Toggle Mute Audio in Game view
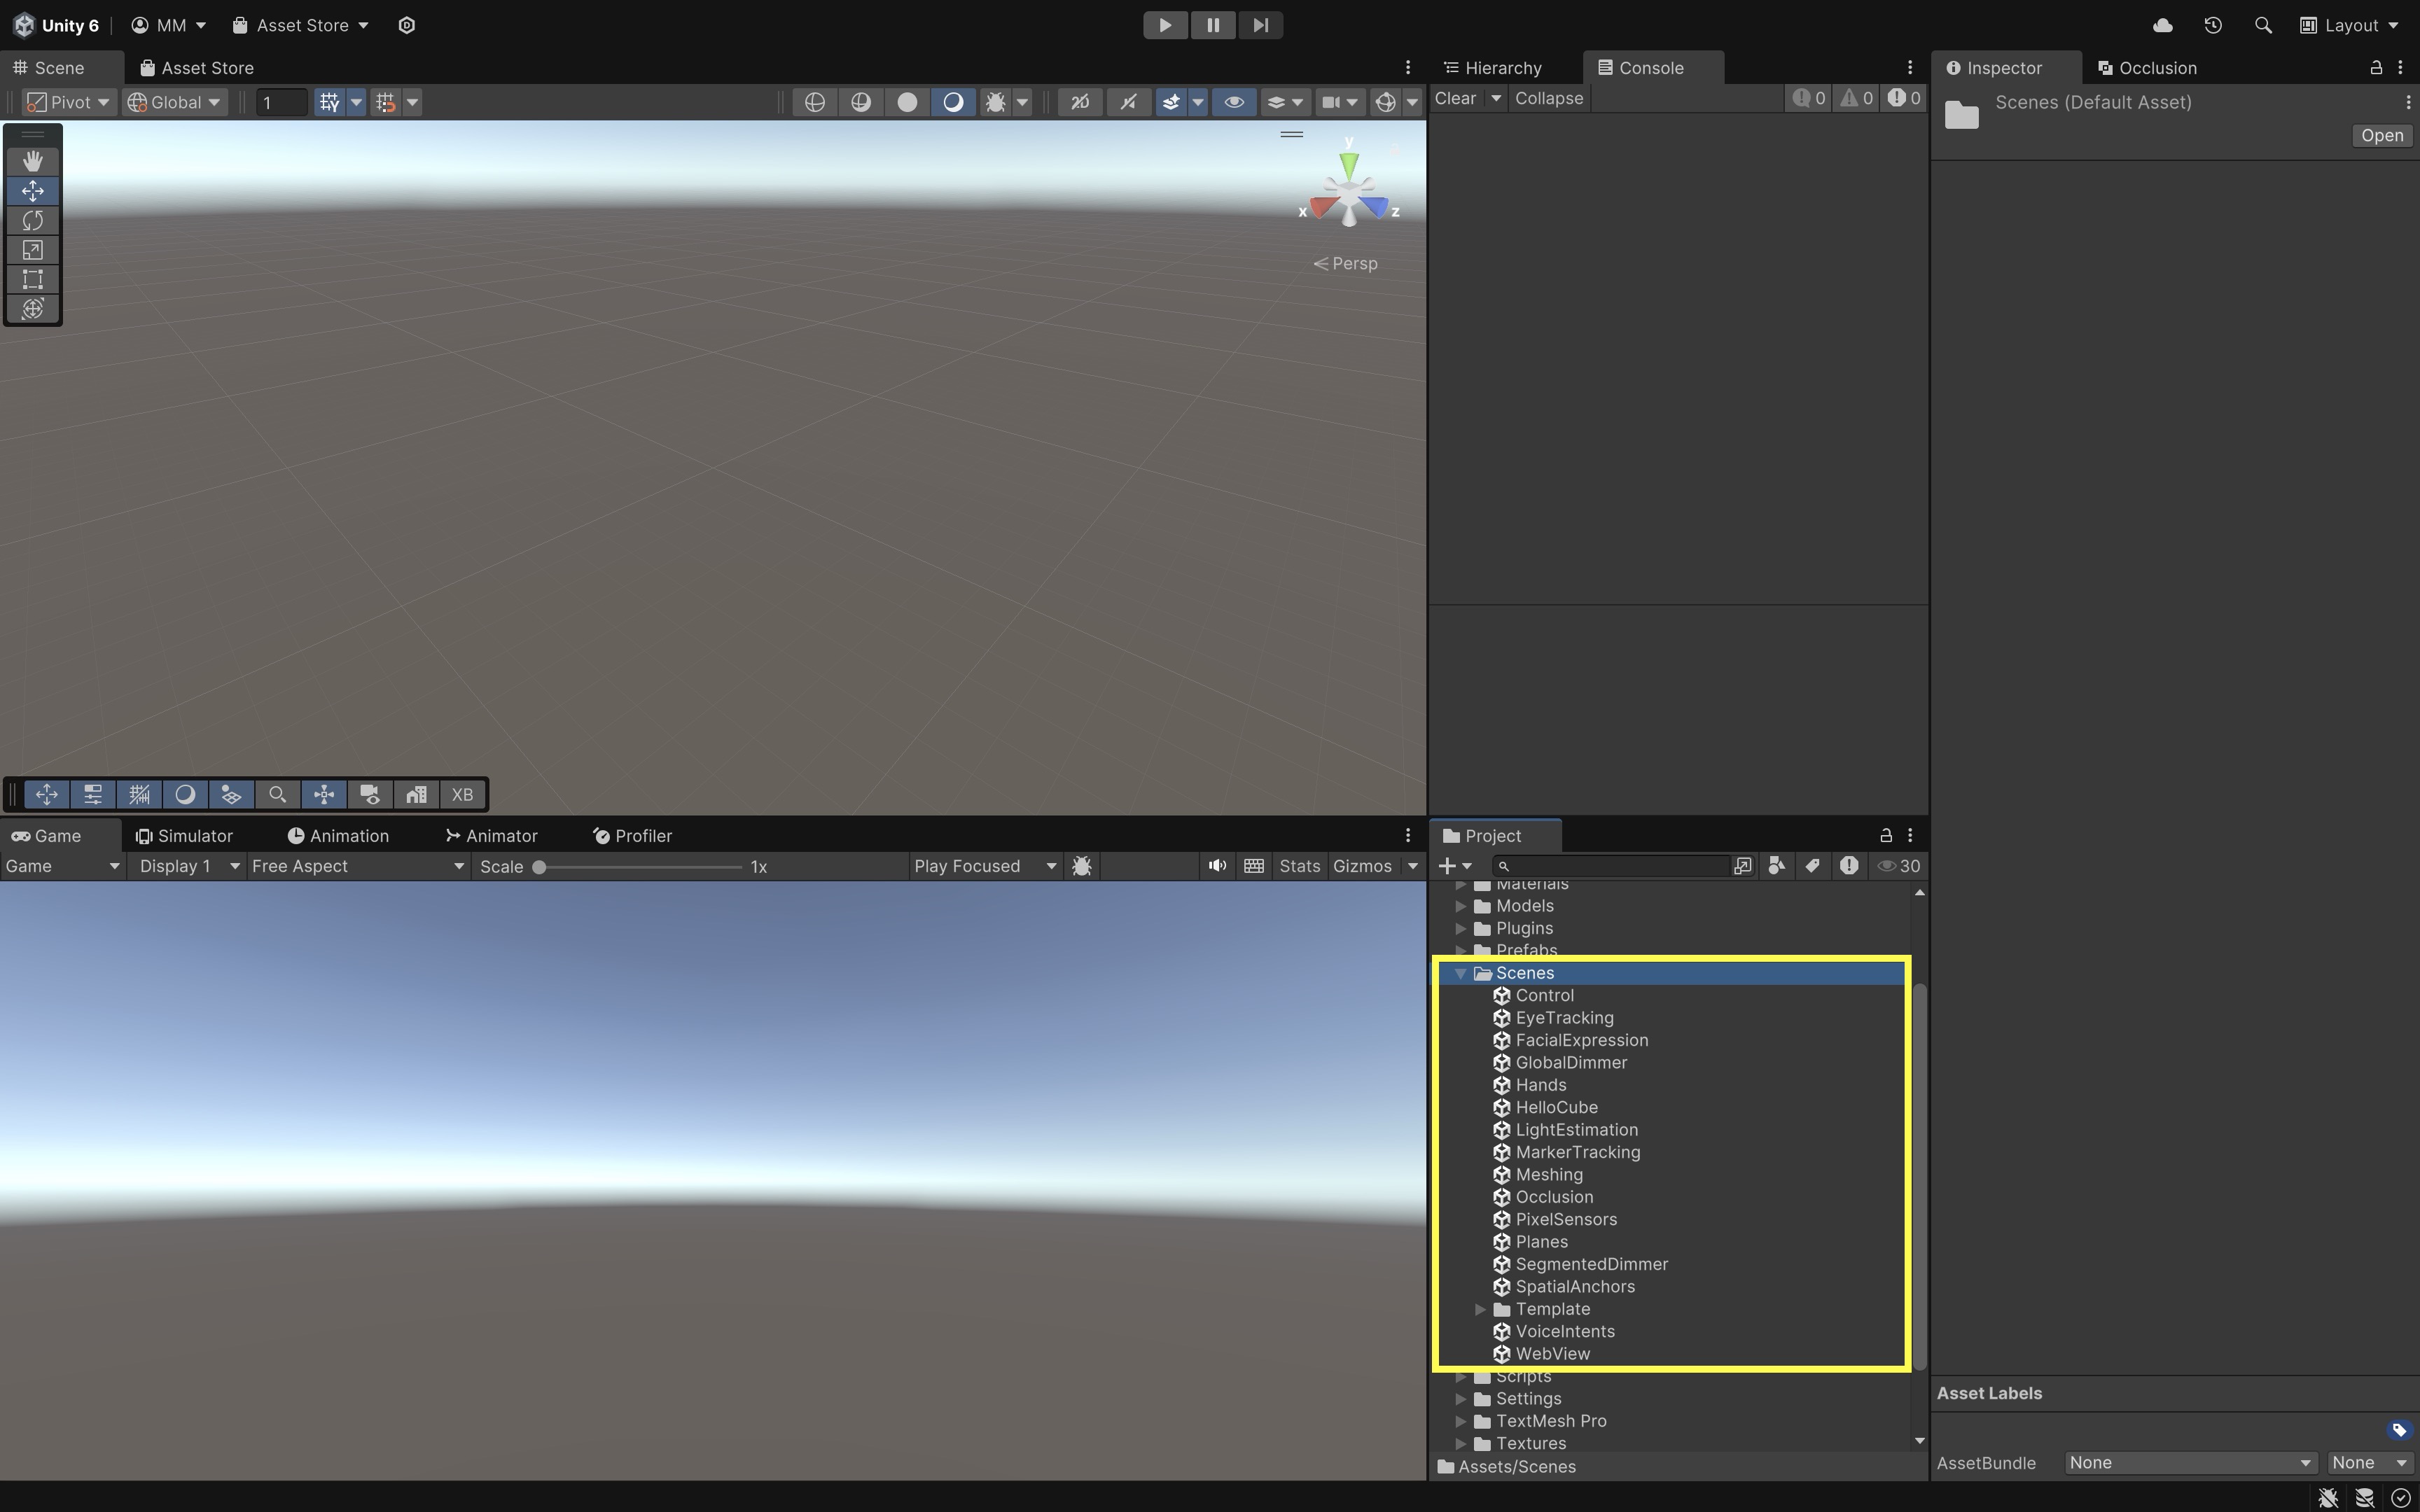The image size is (2420, 1512). pyautogui.click(x=1216, y=866)
